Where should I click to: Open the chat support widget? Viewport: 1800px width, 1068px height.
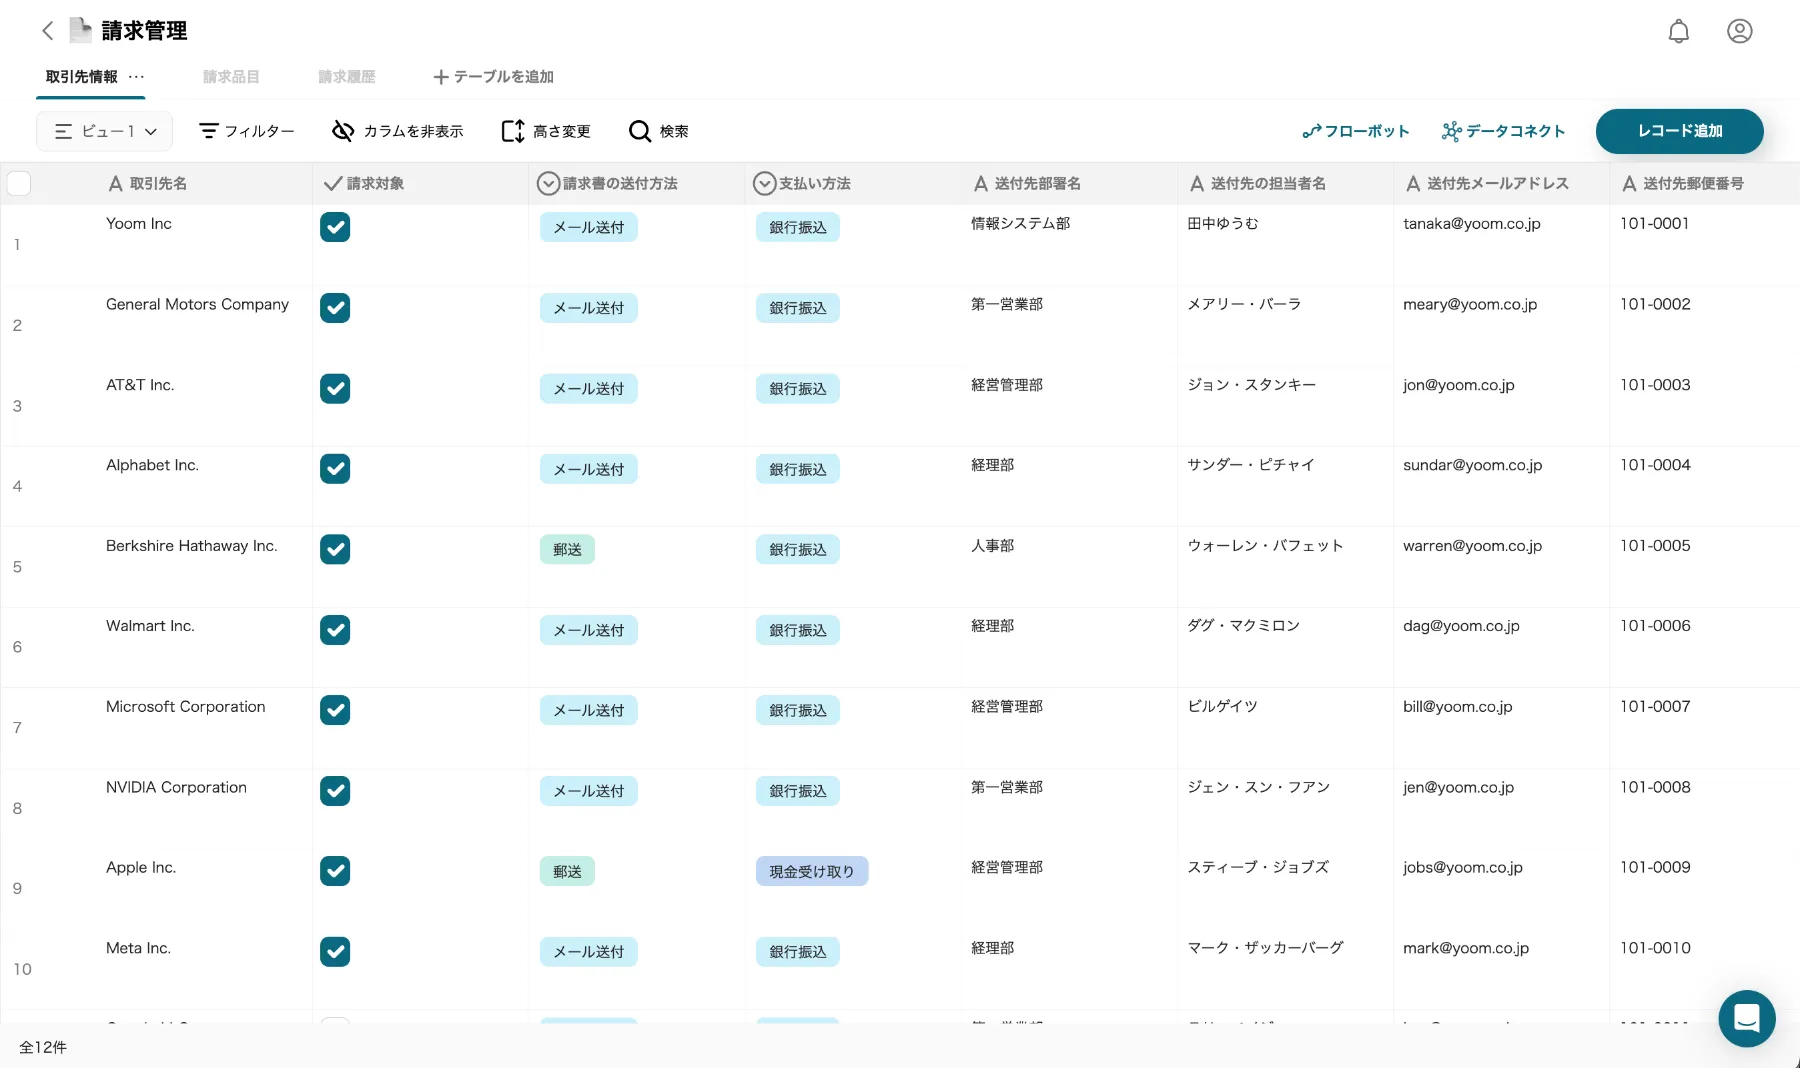point(1747,1018)
